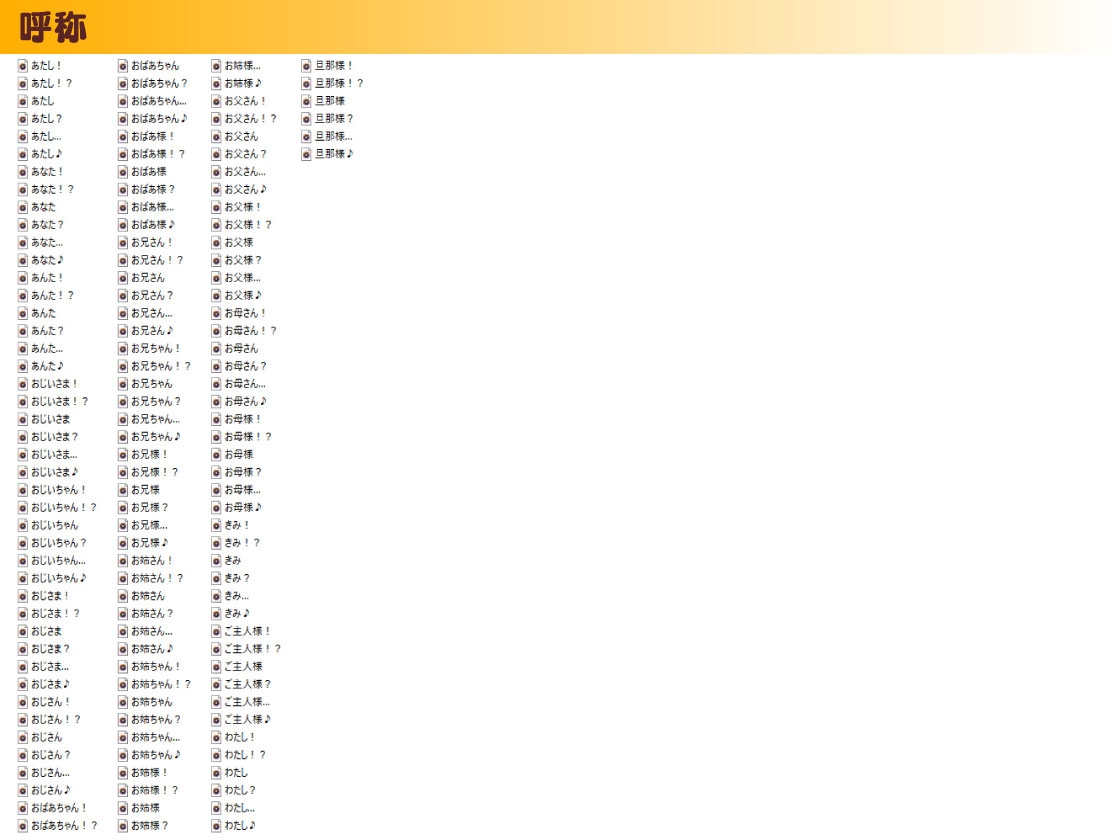Select the audio icon next to きみ！
Viewport: 1120px width, 840px height.
coord(216,525)
